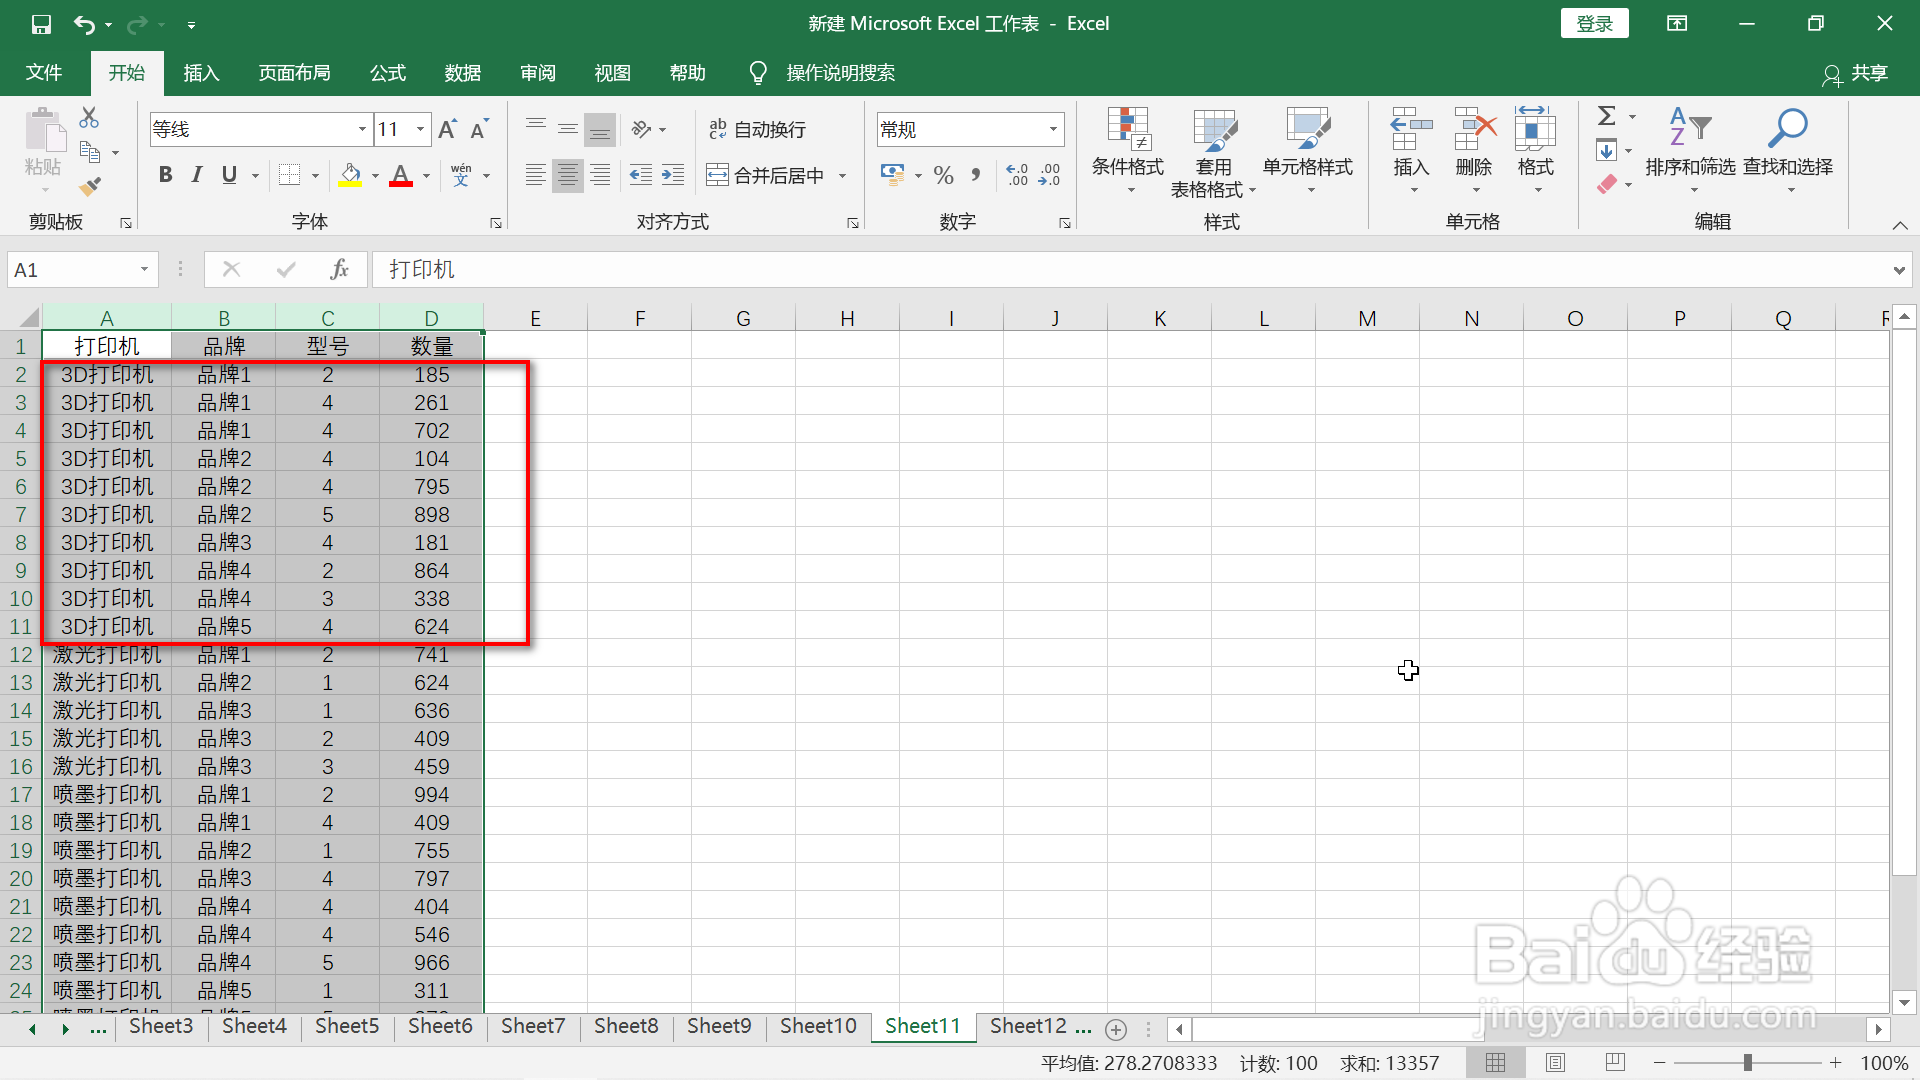Apply underline to the selection
The width and height of the screenshot is (1920, 1080).
coord(228,174)
